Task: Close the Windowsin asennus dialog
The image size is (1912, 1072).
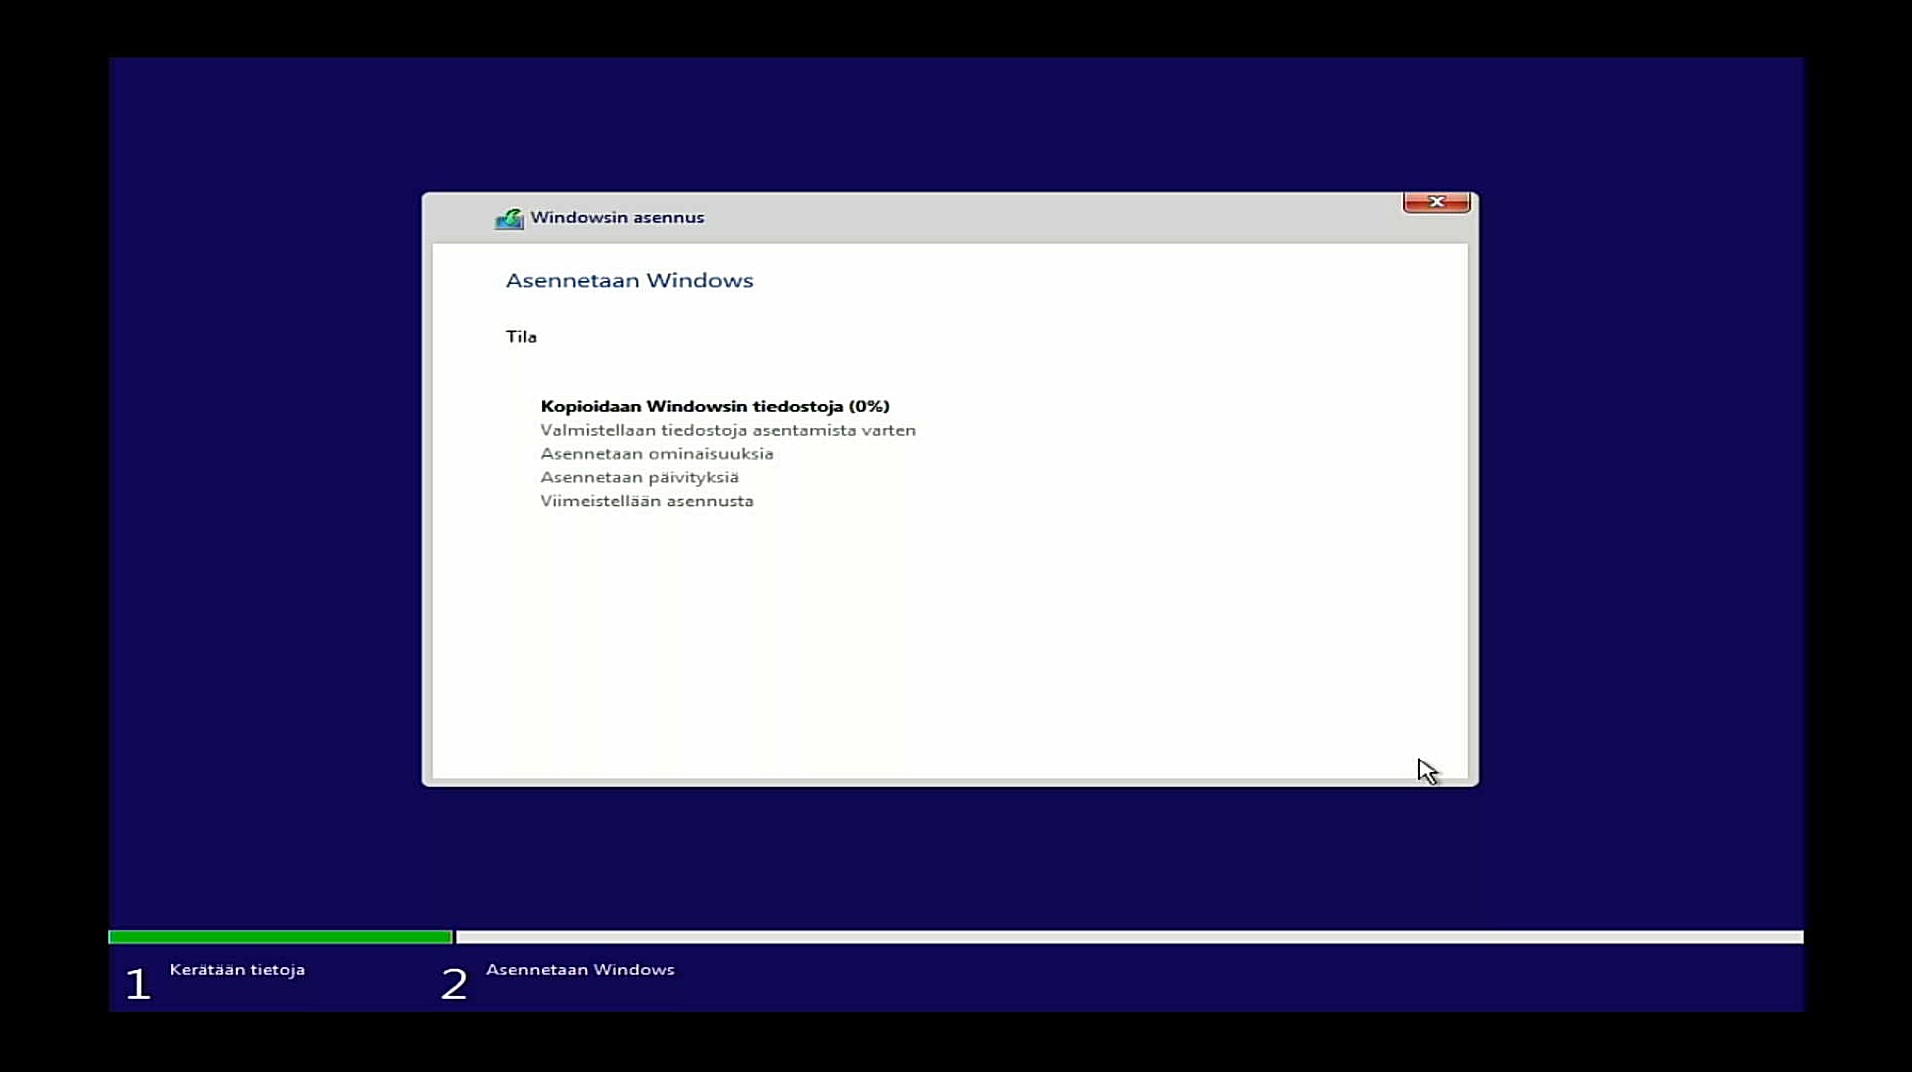Action: pos(1436,202)
